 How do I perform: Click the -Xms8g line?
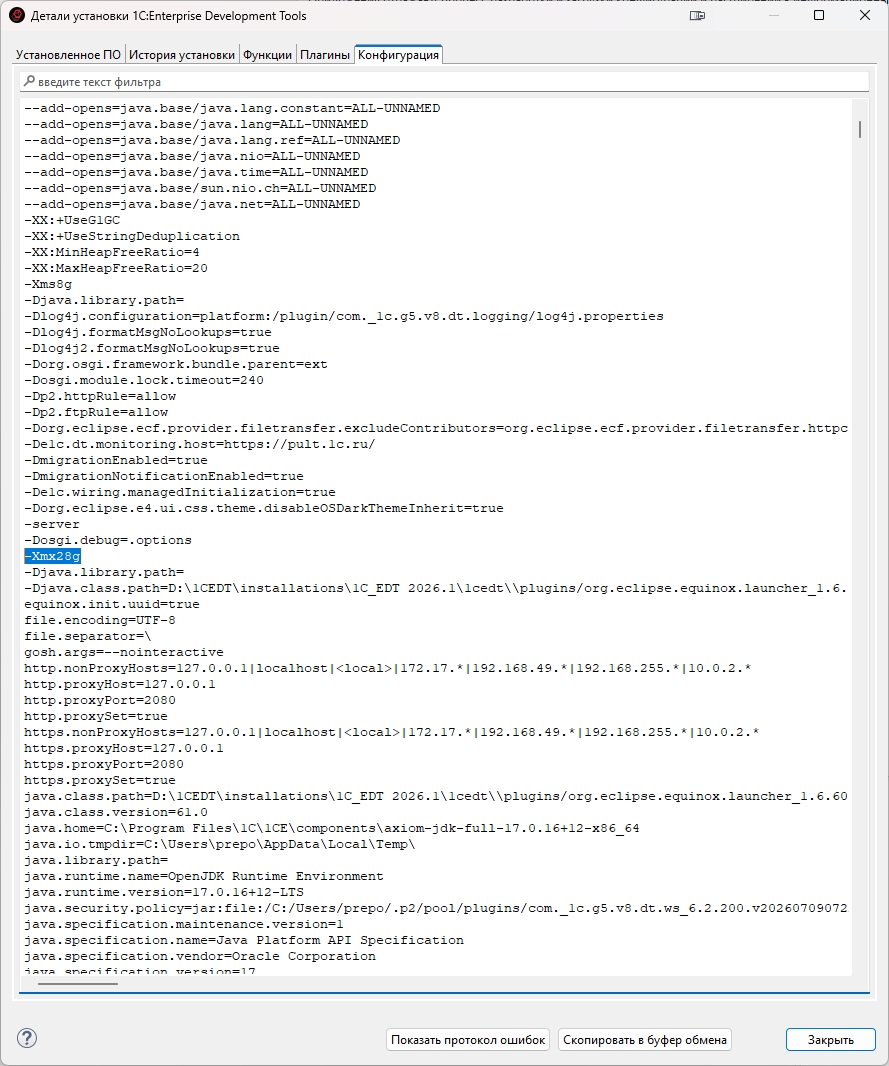click(x=48, y=284)
